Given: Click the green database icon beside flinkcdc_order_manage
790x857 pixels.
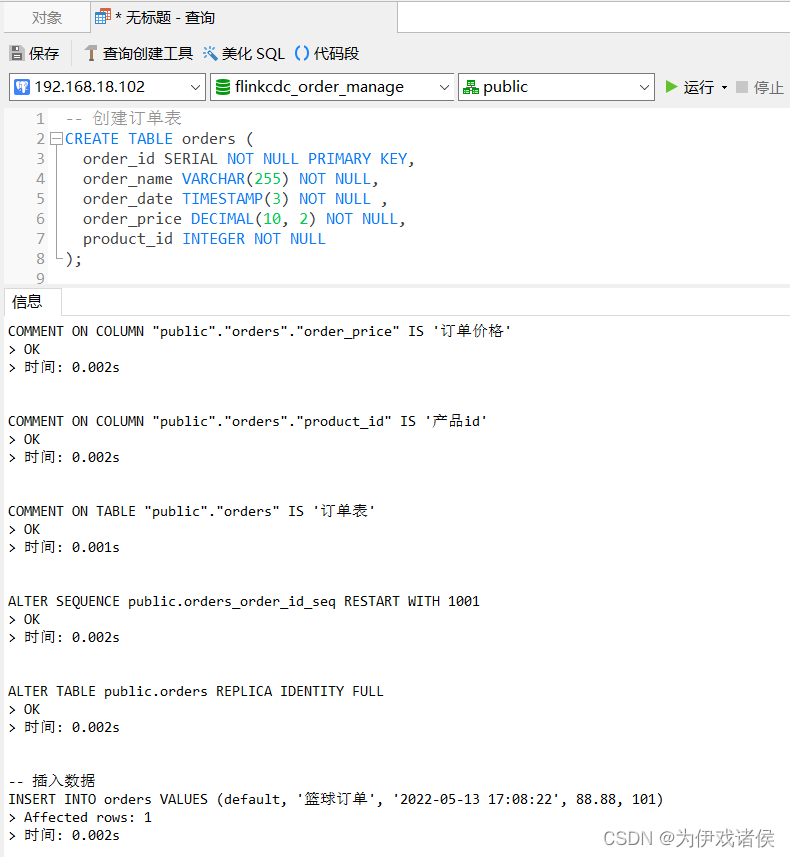Looking at the screenshot, I should point(223,87).
